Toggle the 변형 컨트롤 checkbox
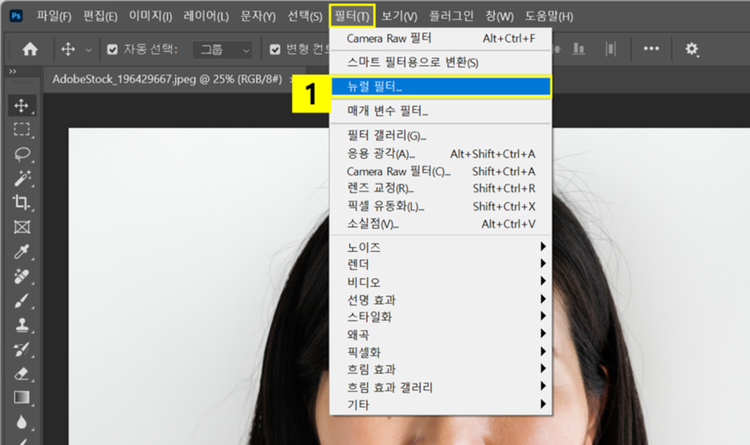 point(275,49)
